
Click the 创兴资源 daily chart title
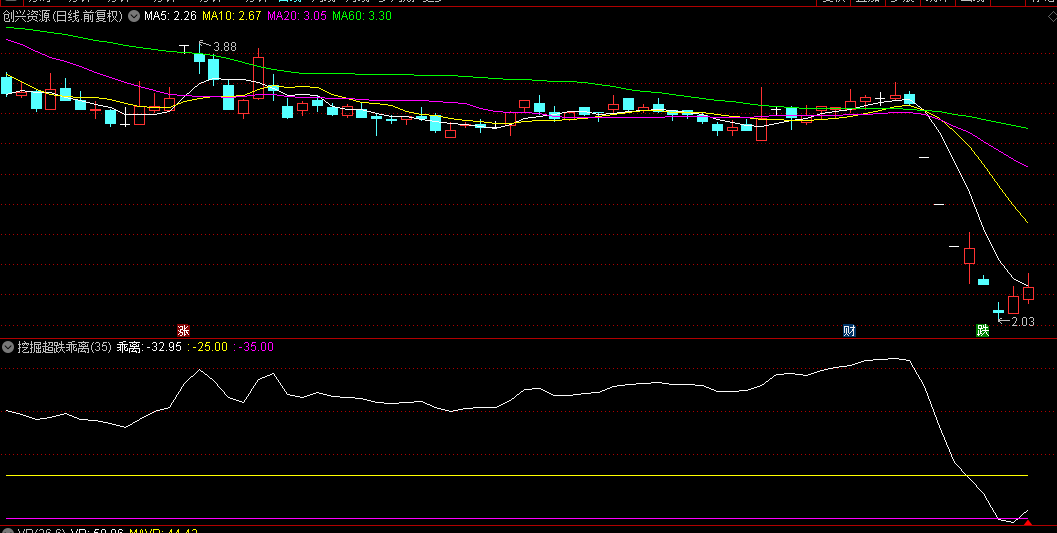click(62, 16)
